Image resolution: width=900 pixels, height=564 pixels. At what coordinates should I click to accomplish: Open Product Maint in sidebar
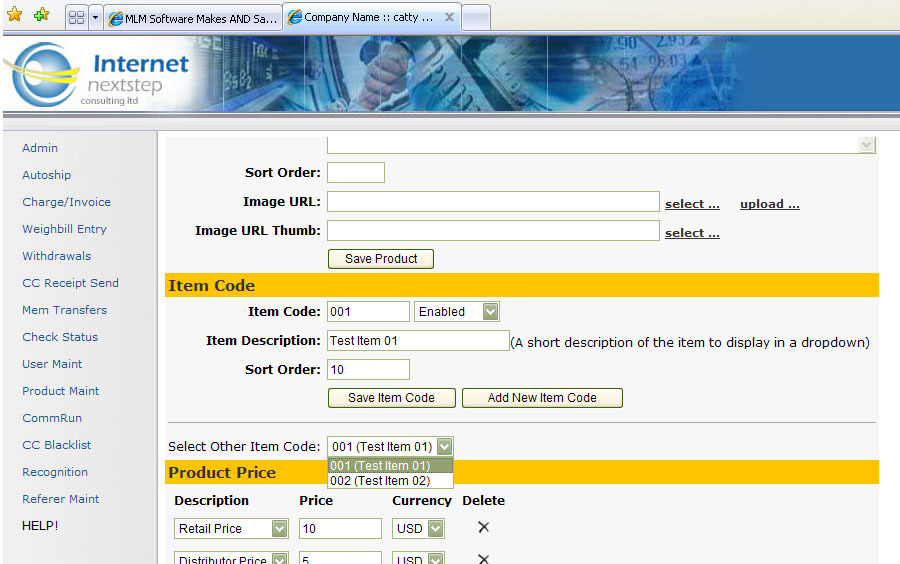(61, 391)
